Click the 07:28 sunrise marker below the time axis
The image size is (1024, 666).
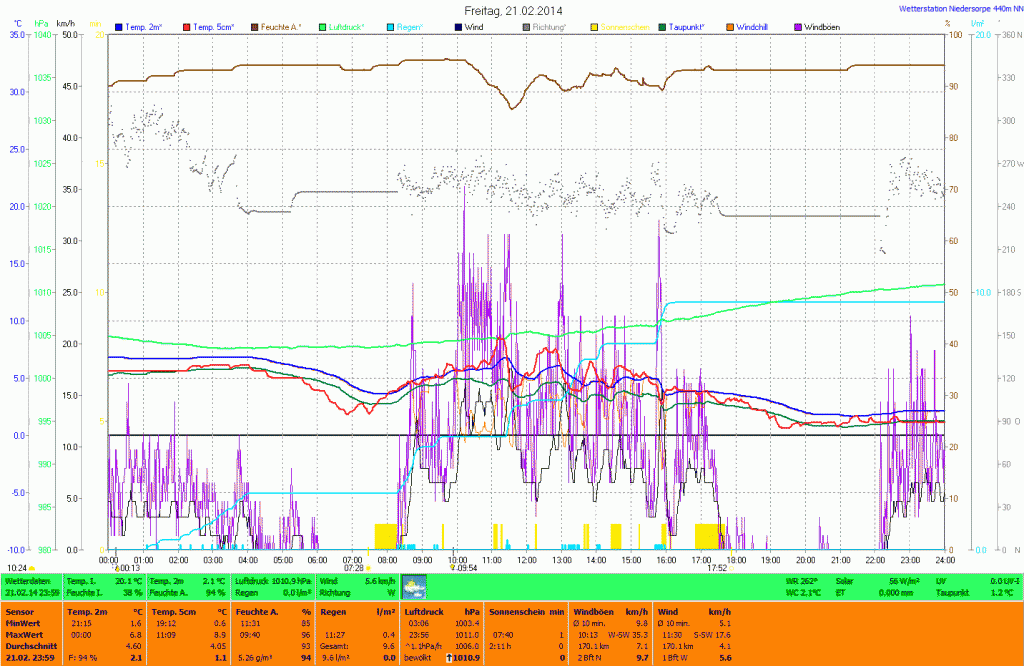353,568
